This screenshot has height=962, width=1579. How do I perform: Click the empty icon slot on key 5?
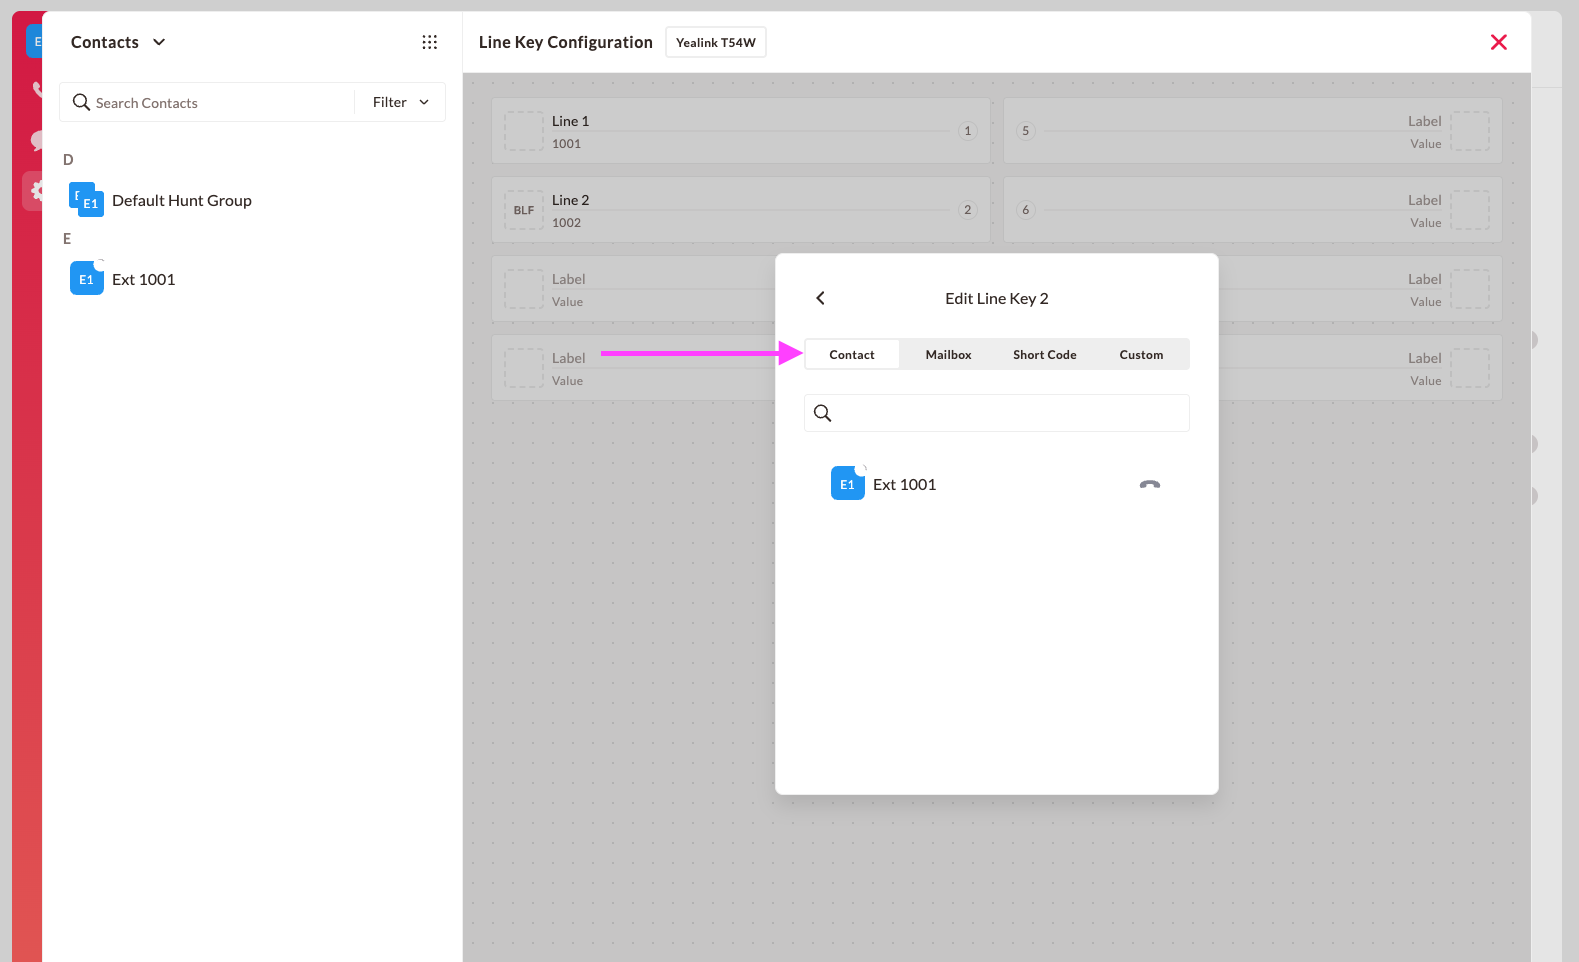pyautogui.click(x=1470, y=131)
